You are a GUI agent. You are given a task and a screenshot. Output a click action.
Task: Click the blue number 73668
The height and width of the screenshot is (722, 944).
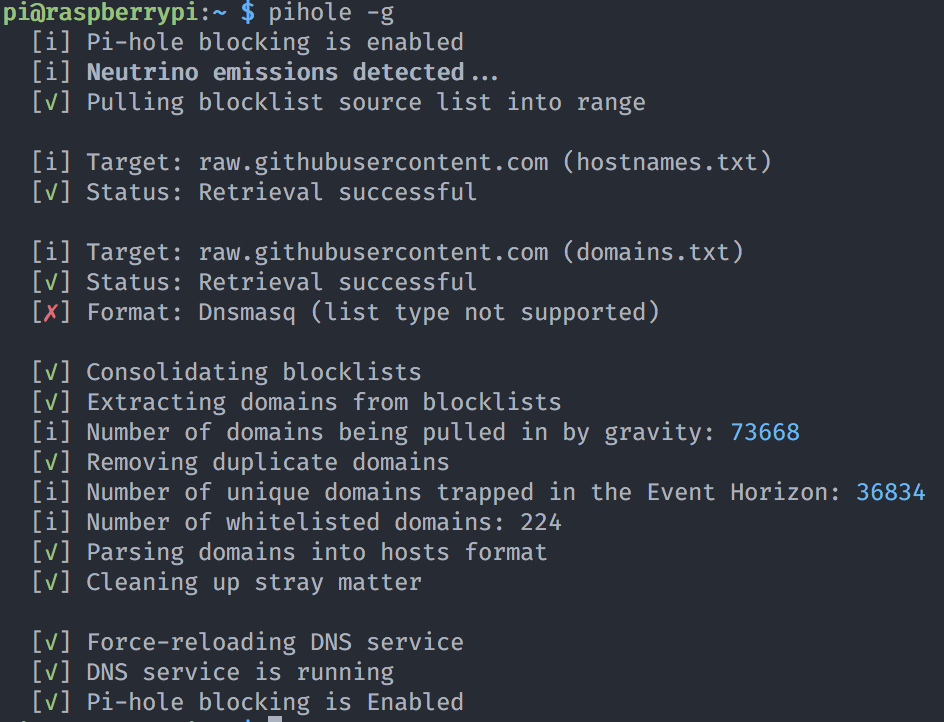tap(765, 432)
